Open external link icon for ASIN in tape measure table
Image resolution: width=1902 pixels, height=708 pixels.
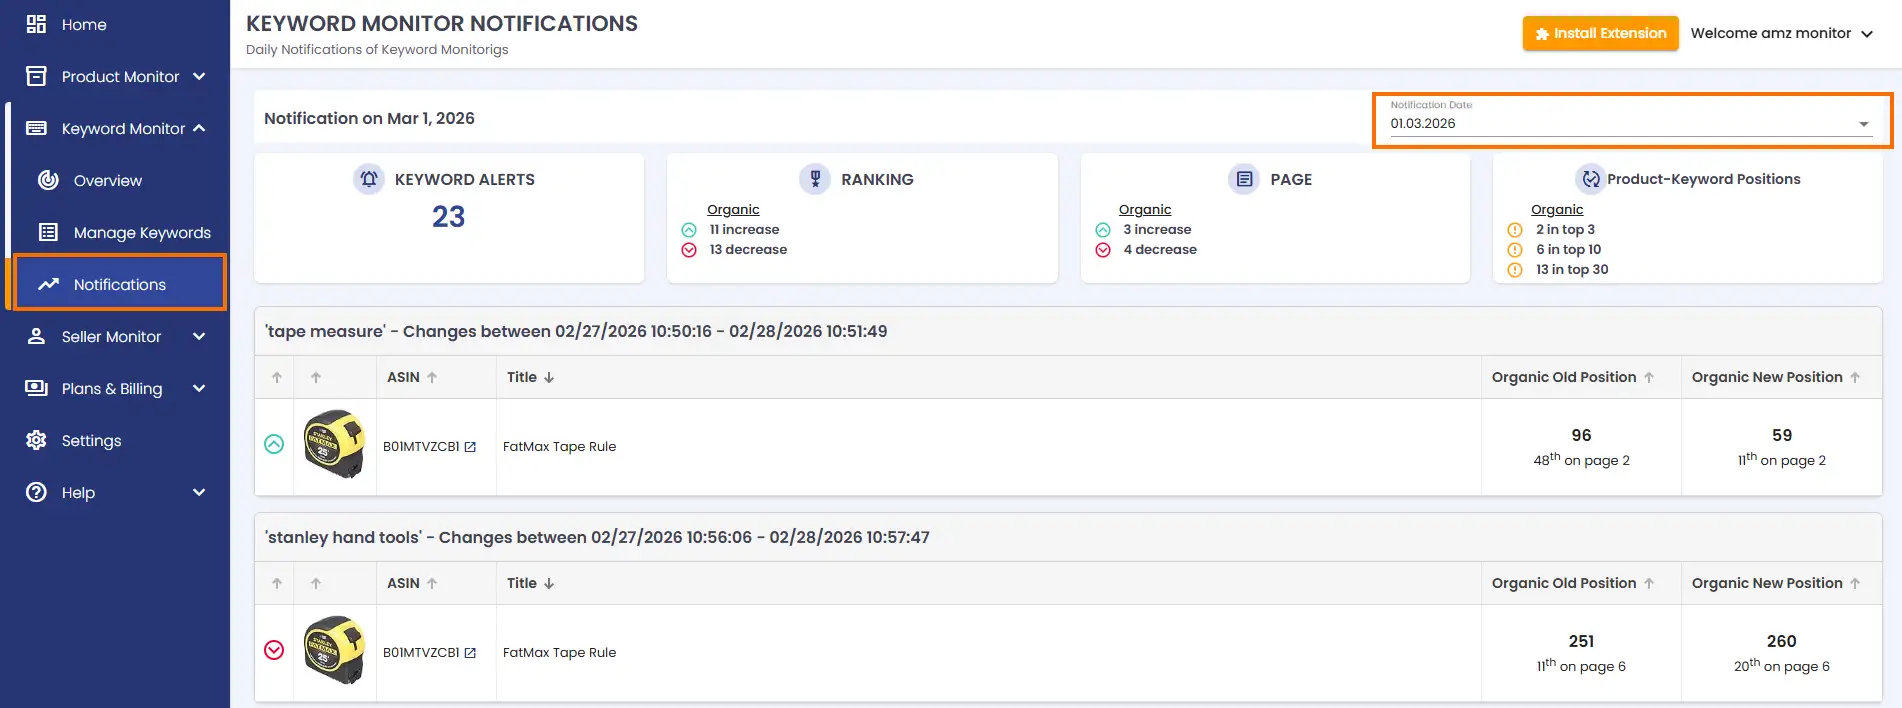(x=470, y=447)
